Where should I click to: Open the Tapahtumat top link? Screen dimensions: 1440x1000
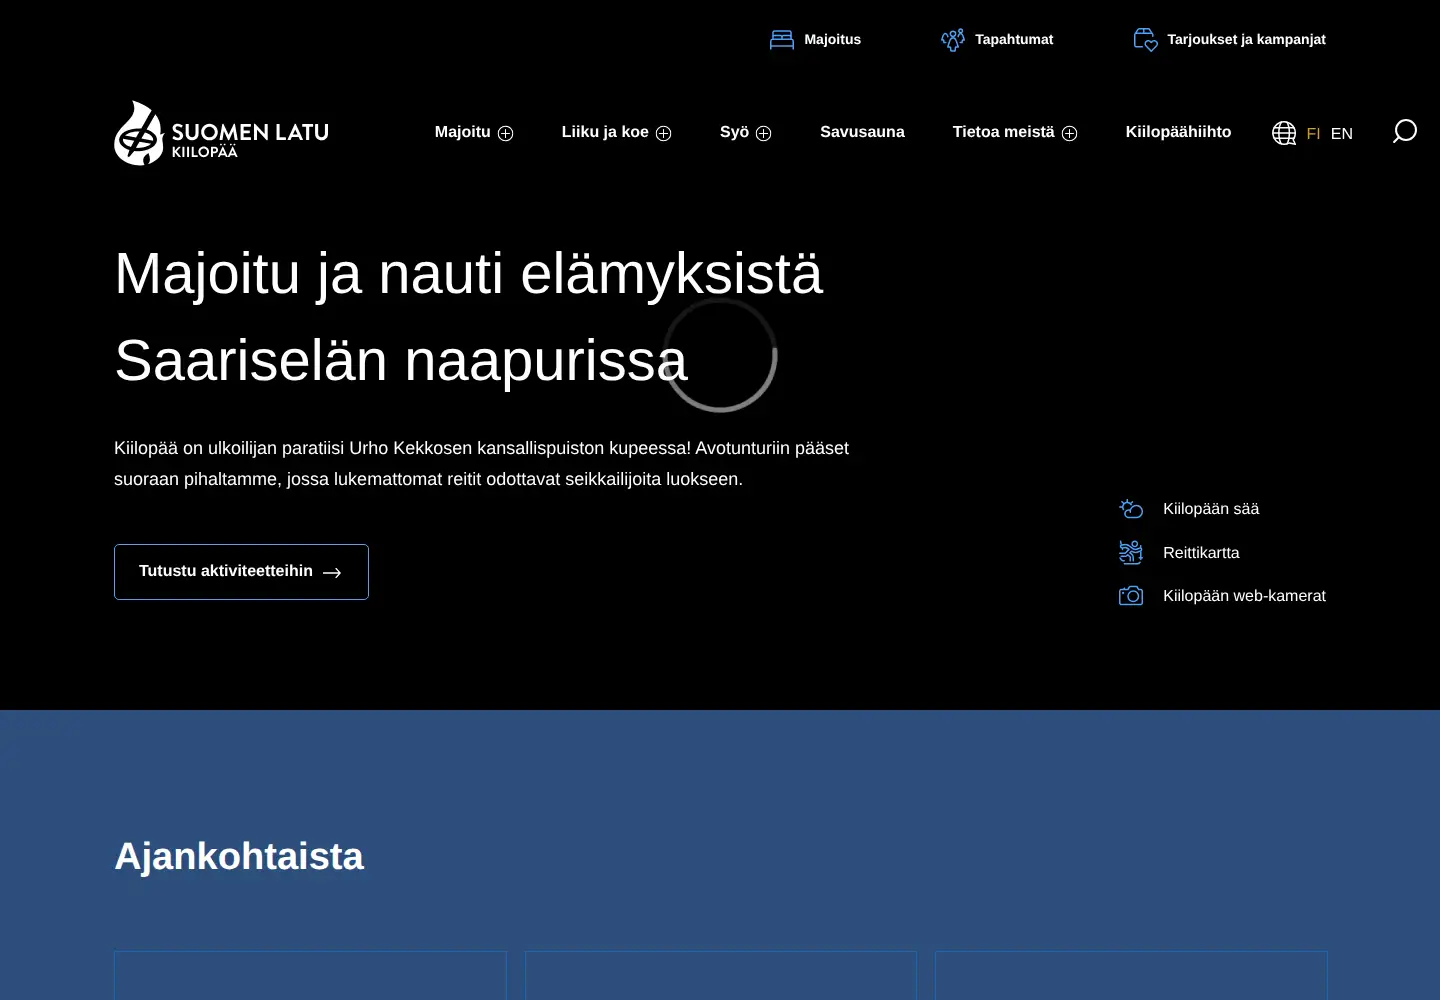(x=1014, y=40)
